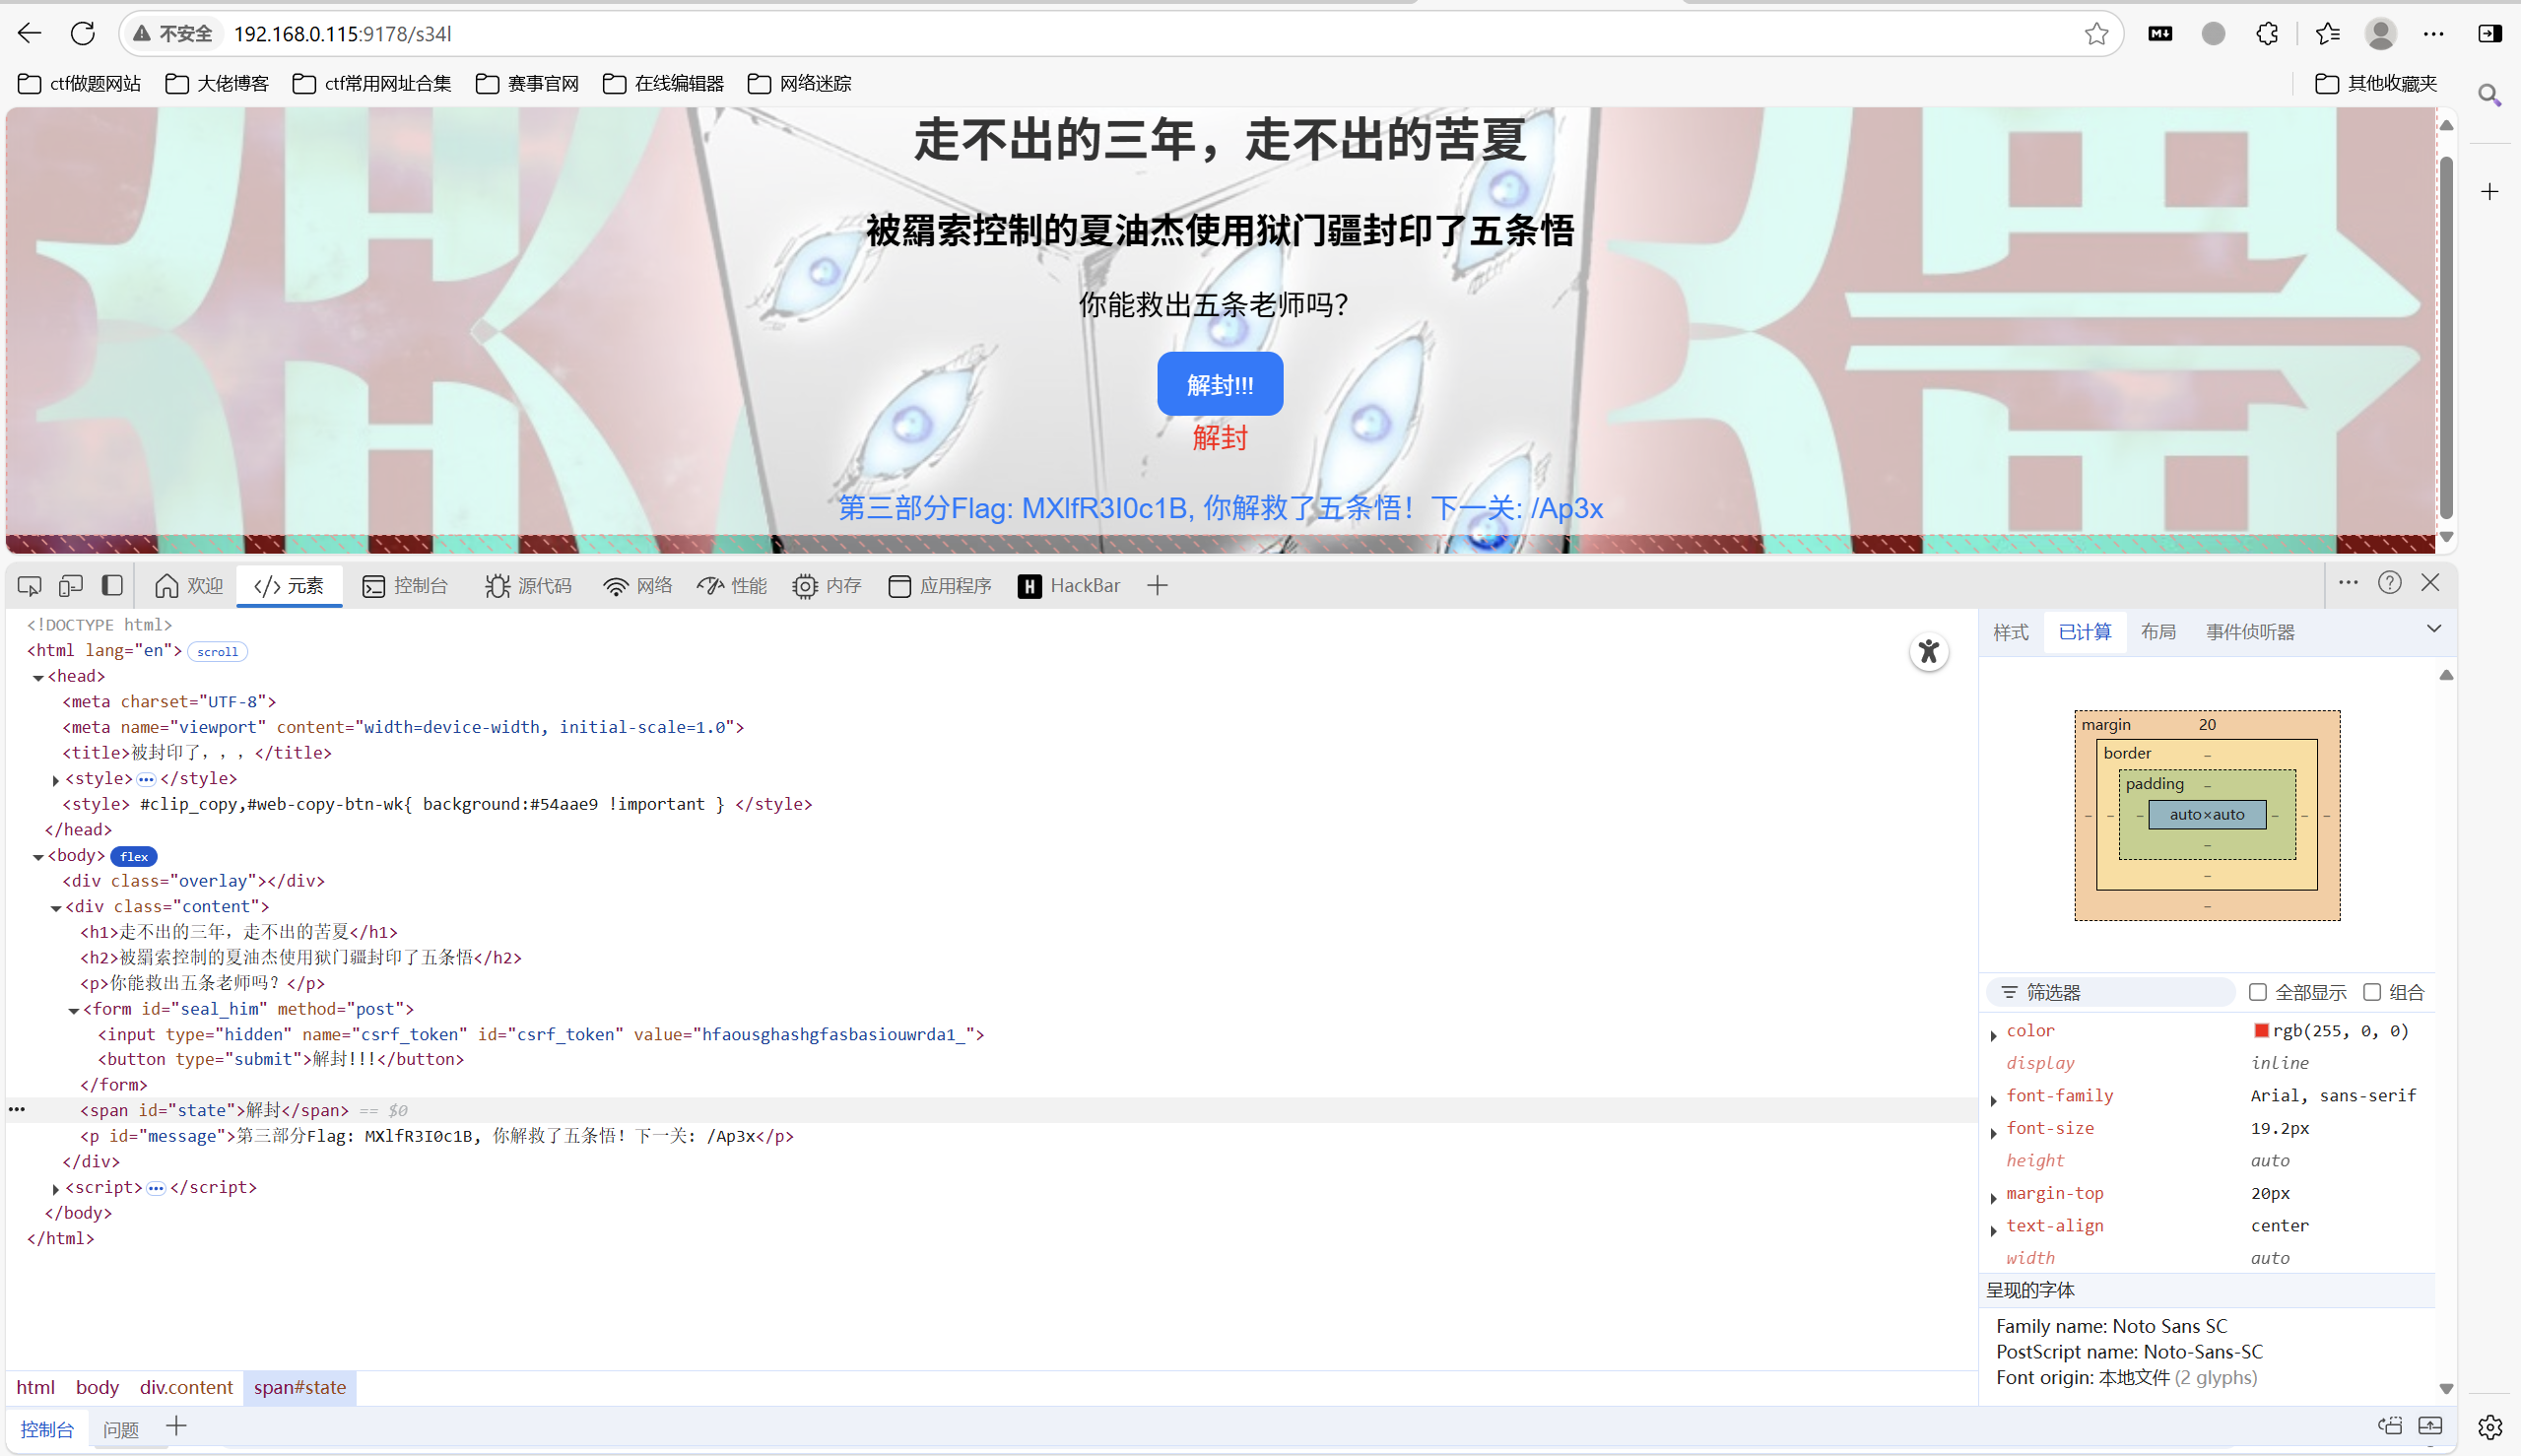Enable the 全部显示 checkbox
Screen dimensions: 2521x1456
click(2258, 992)
